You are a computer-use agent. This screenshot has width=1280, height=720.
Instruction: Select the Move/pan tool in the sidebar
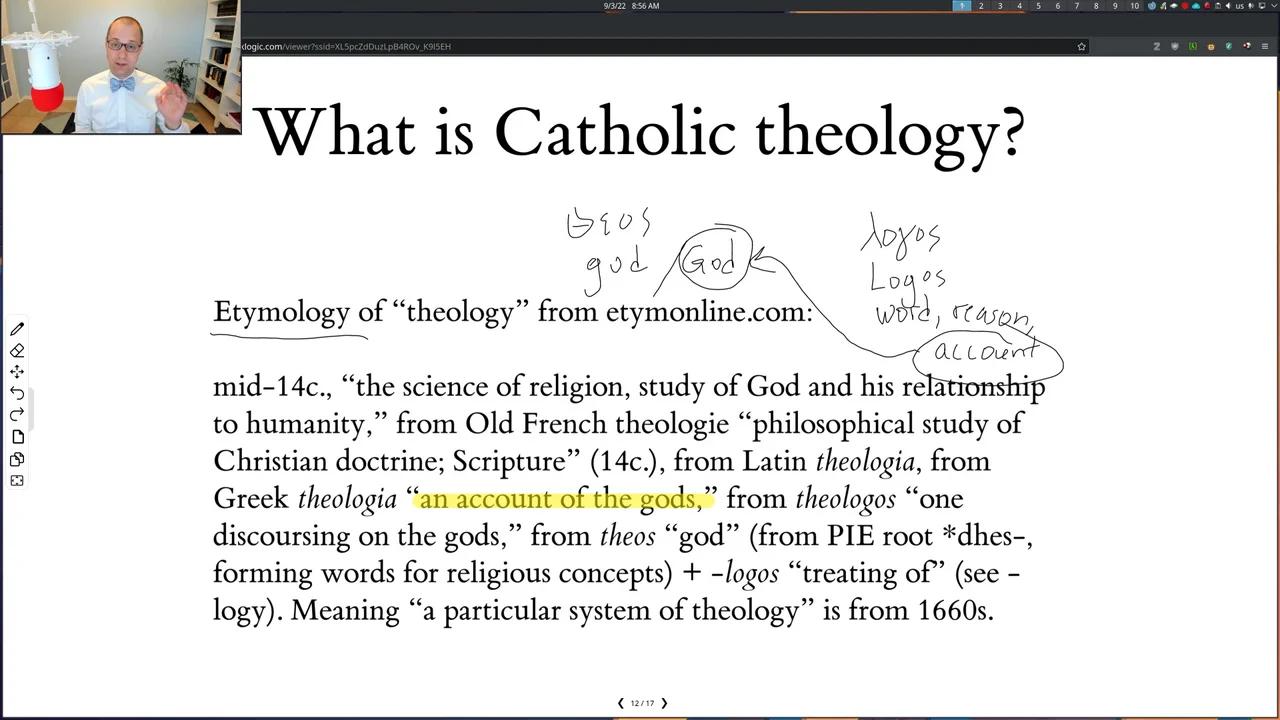pyautogui.click(x=17, y=372)
